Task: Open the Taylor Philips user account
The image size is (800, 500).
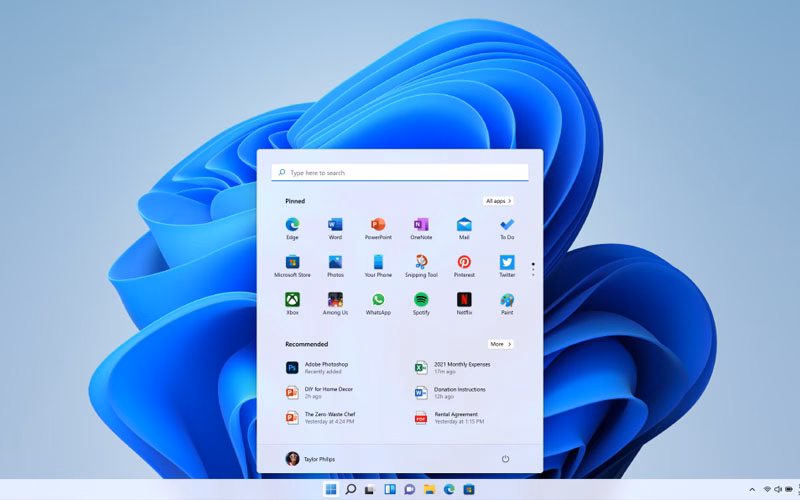Action: (310, 459)
